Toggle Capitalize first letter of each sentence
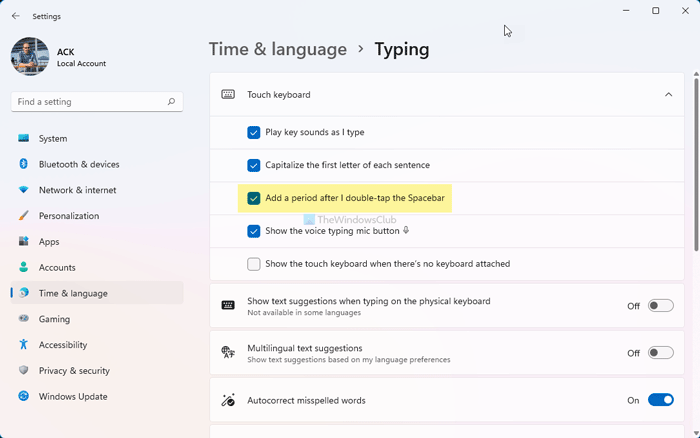The image size is (700, 438). (x=254, y=165)
